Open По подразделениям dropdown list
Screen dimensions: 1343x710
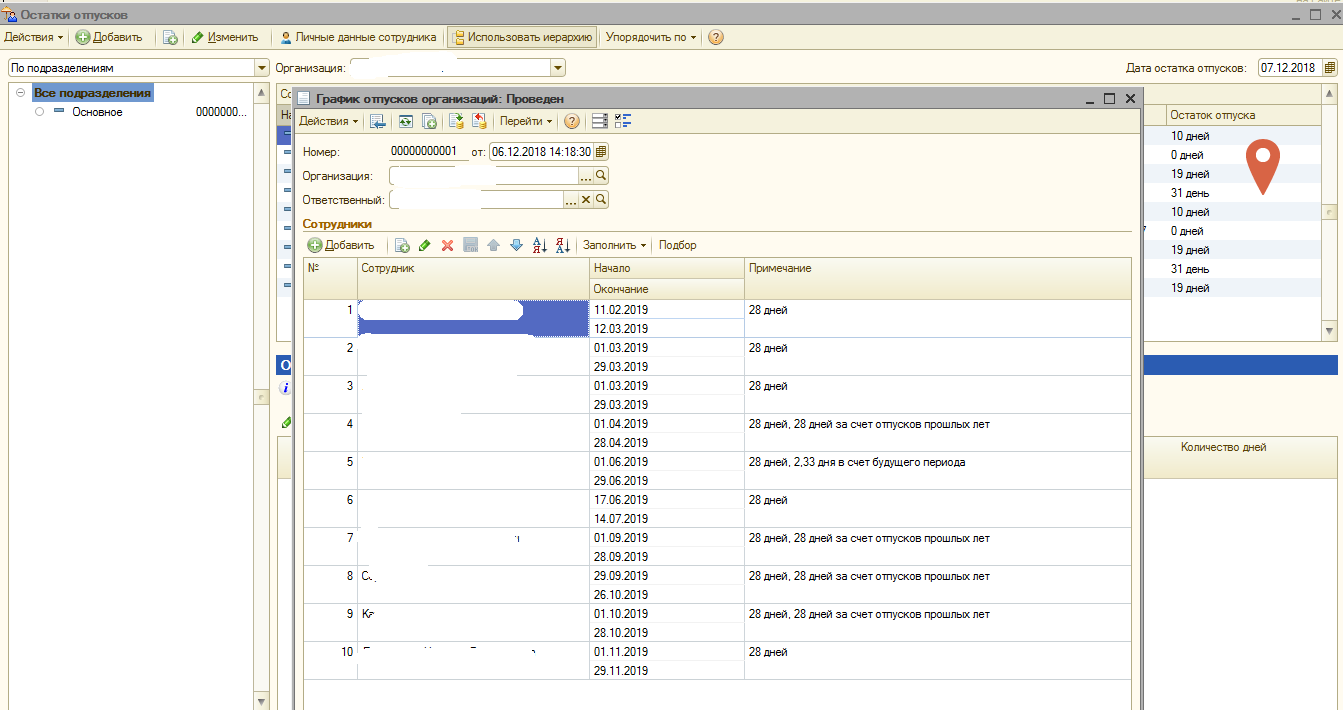point(263,68)
